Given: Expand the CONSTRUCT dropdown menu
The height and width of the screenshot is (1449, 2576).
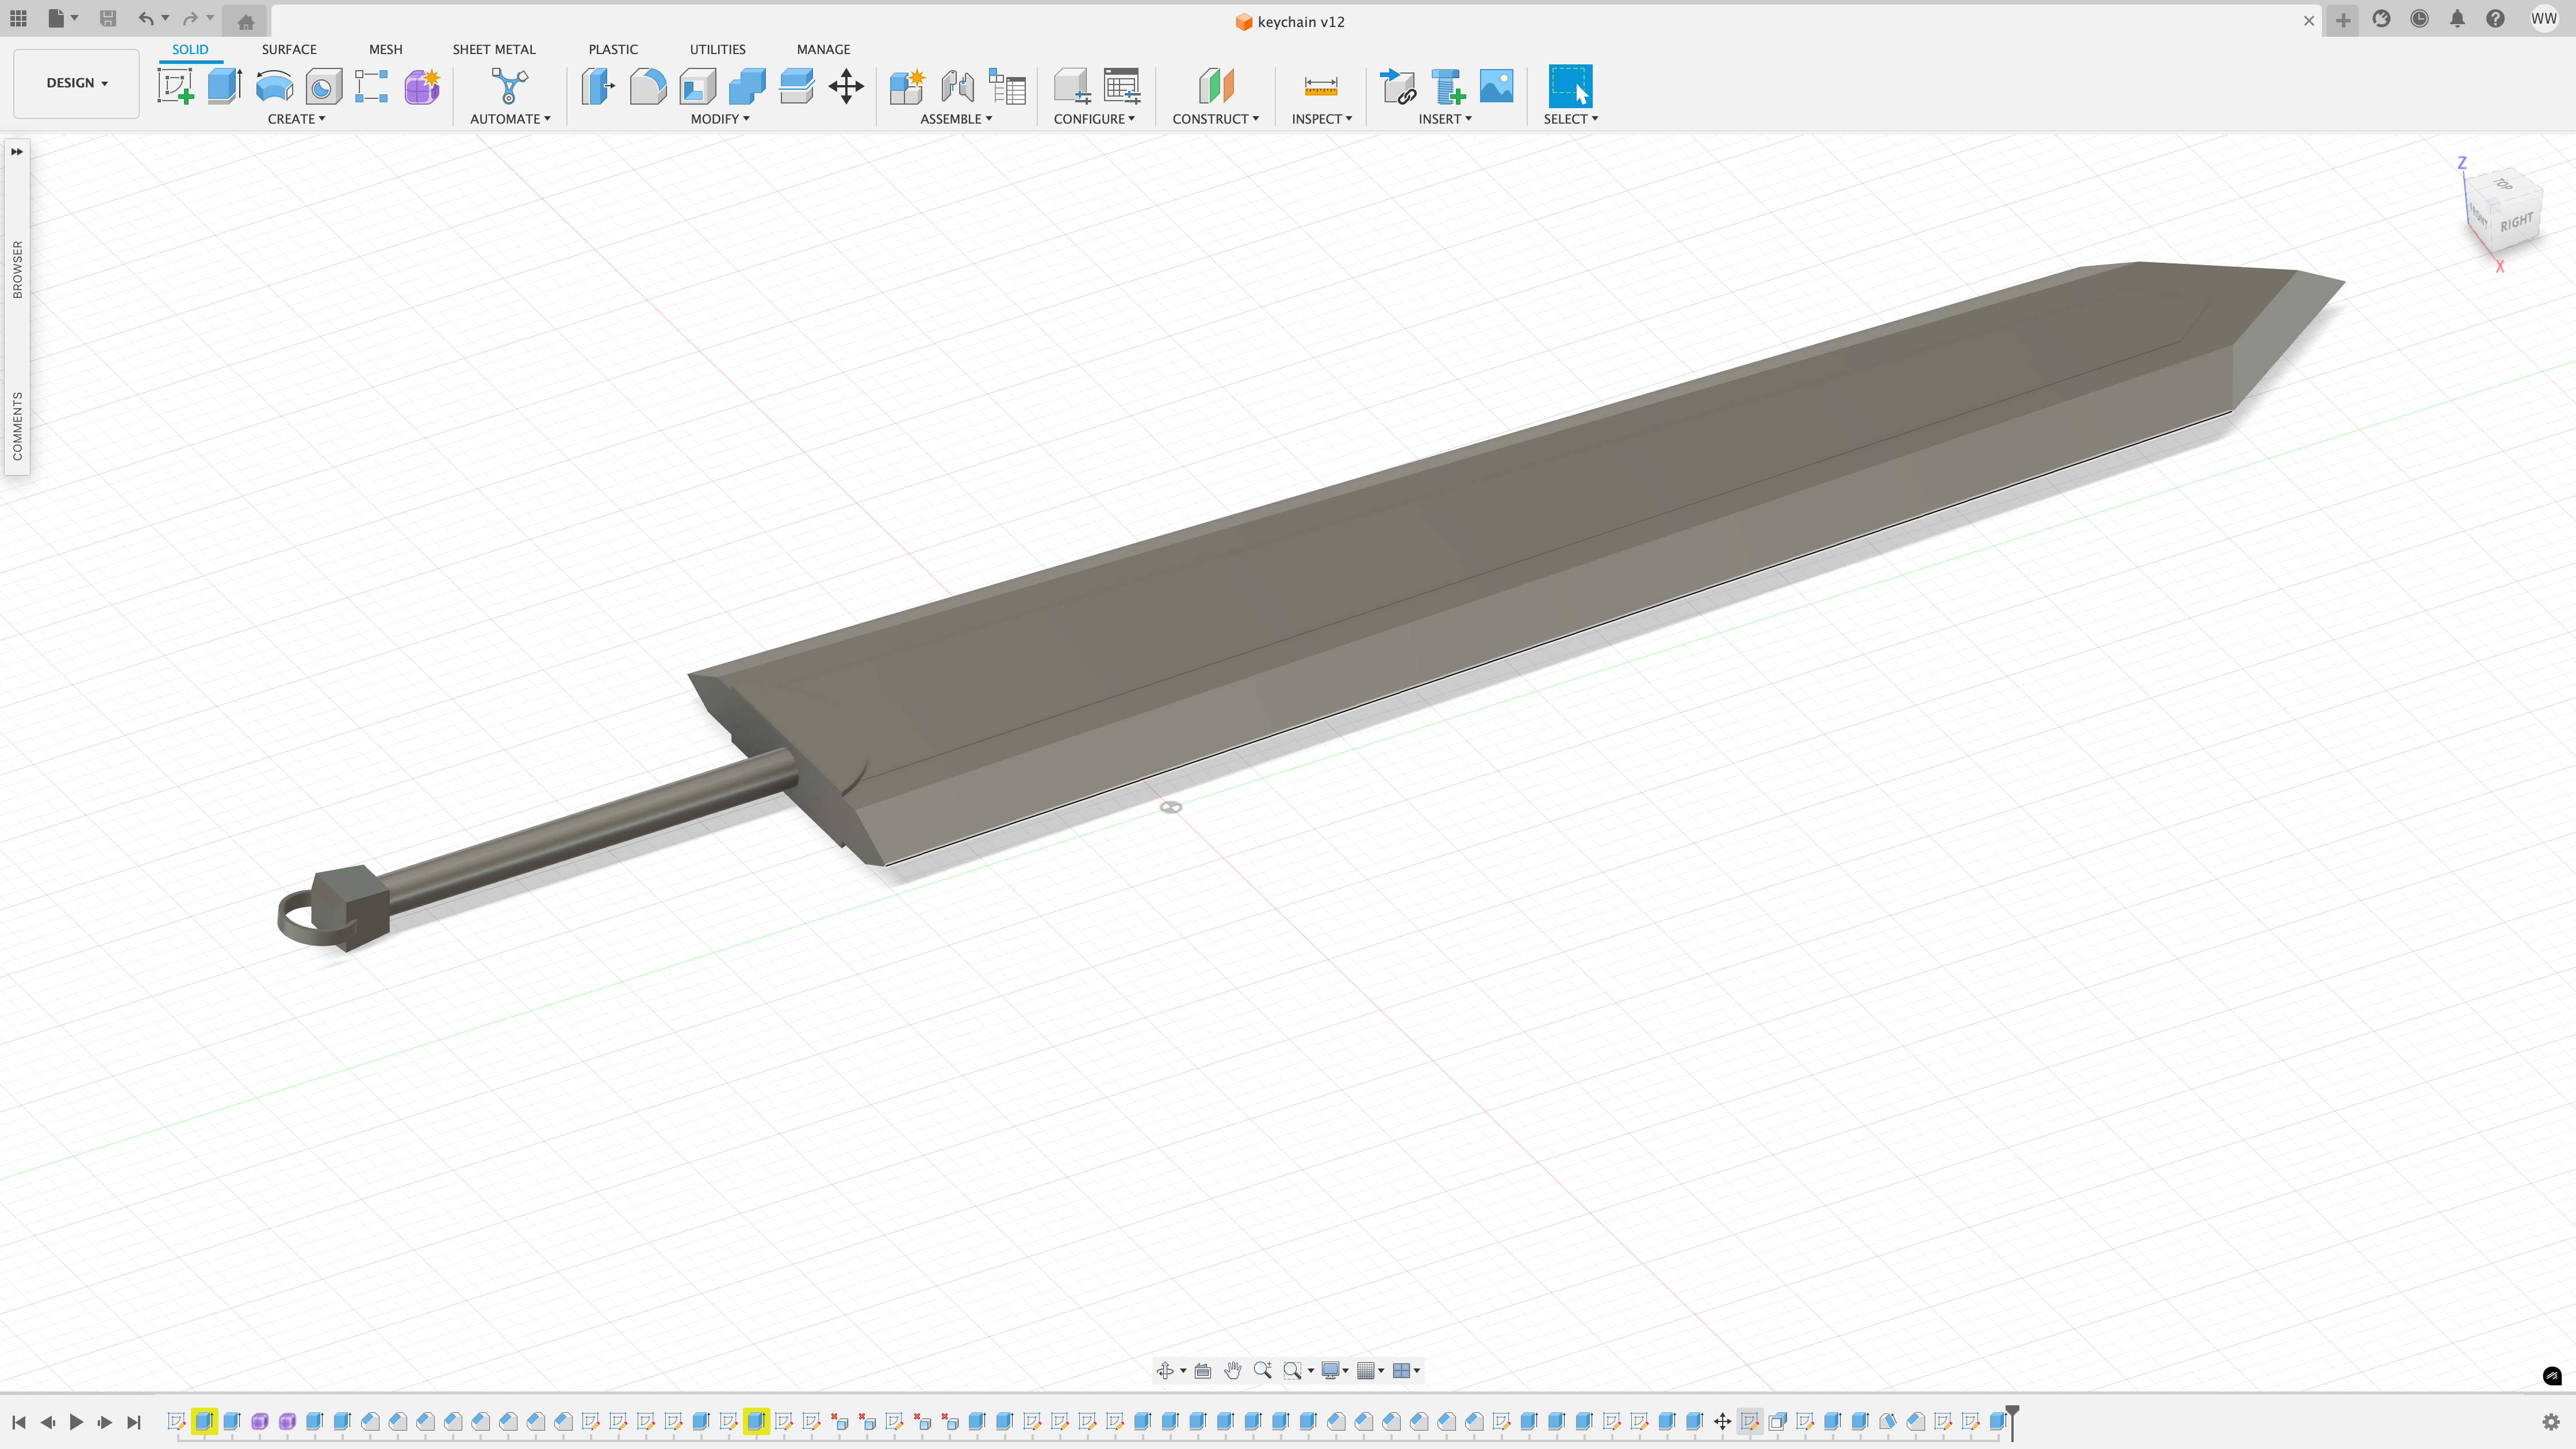Looking at the screenshot, I should 1215,118.
